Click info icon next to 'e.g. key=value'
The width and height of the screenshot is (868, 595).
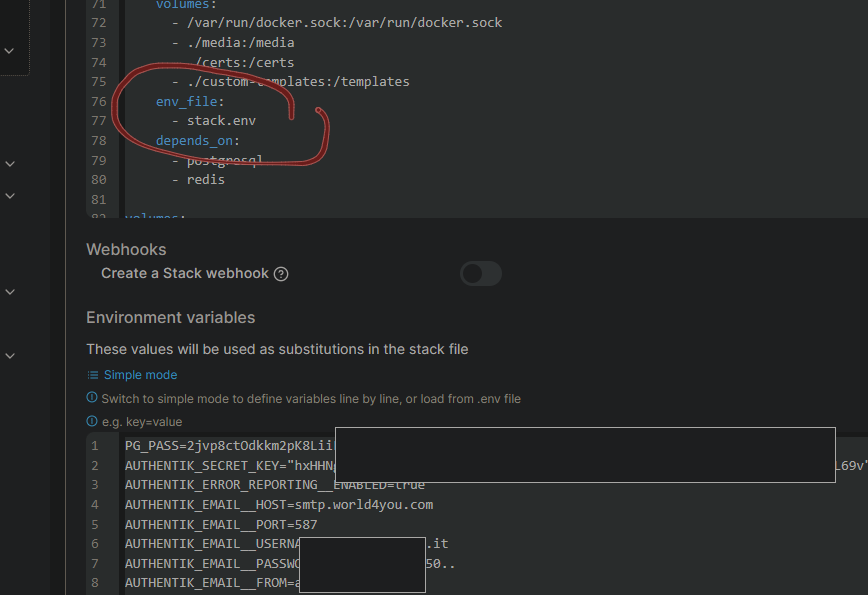pyautogui.click(x=92, y=422)
